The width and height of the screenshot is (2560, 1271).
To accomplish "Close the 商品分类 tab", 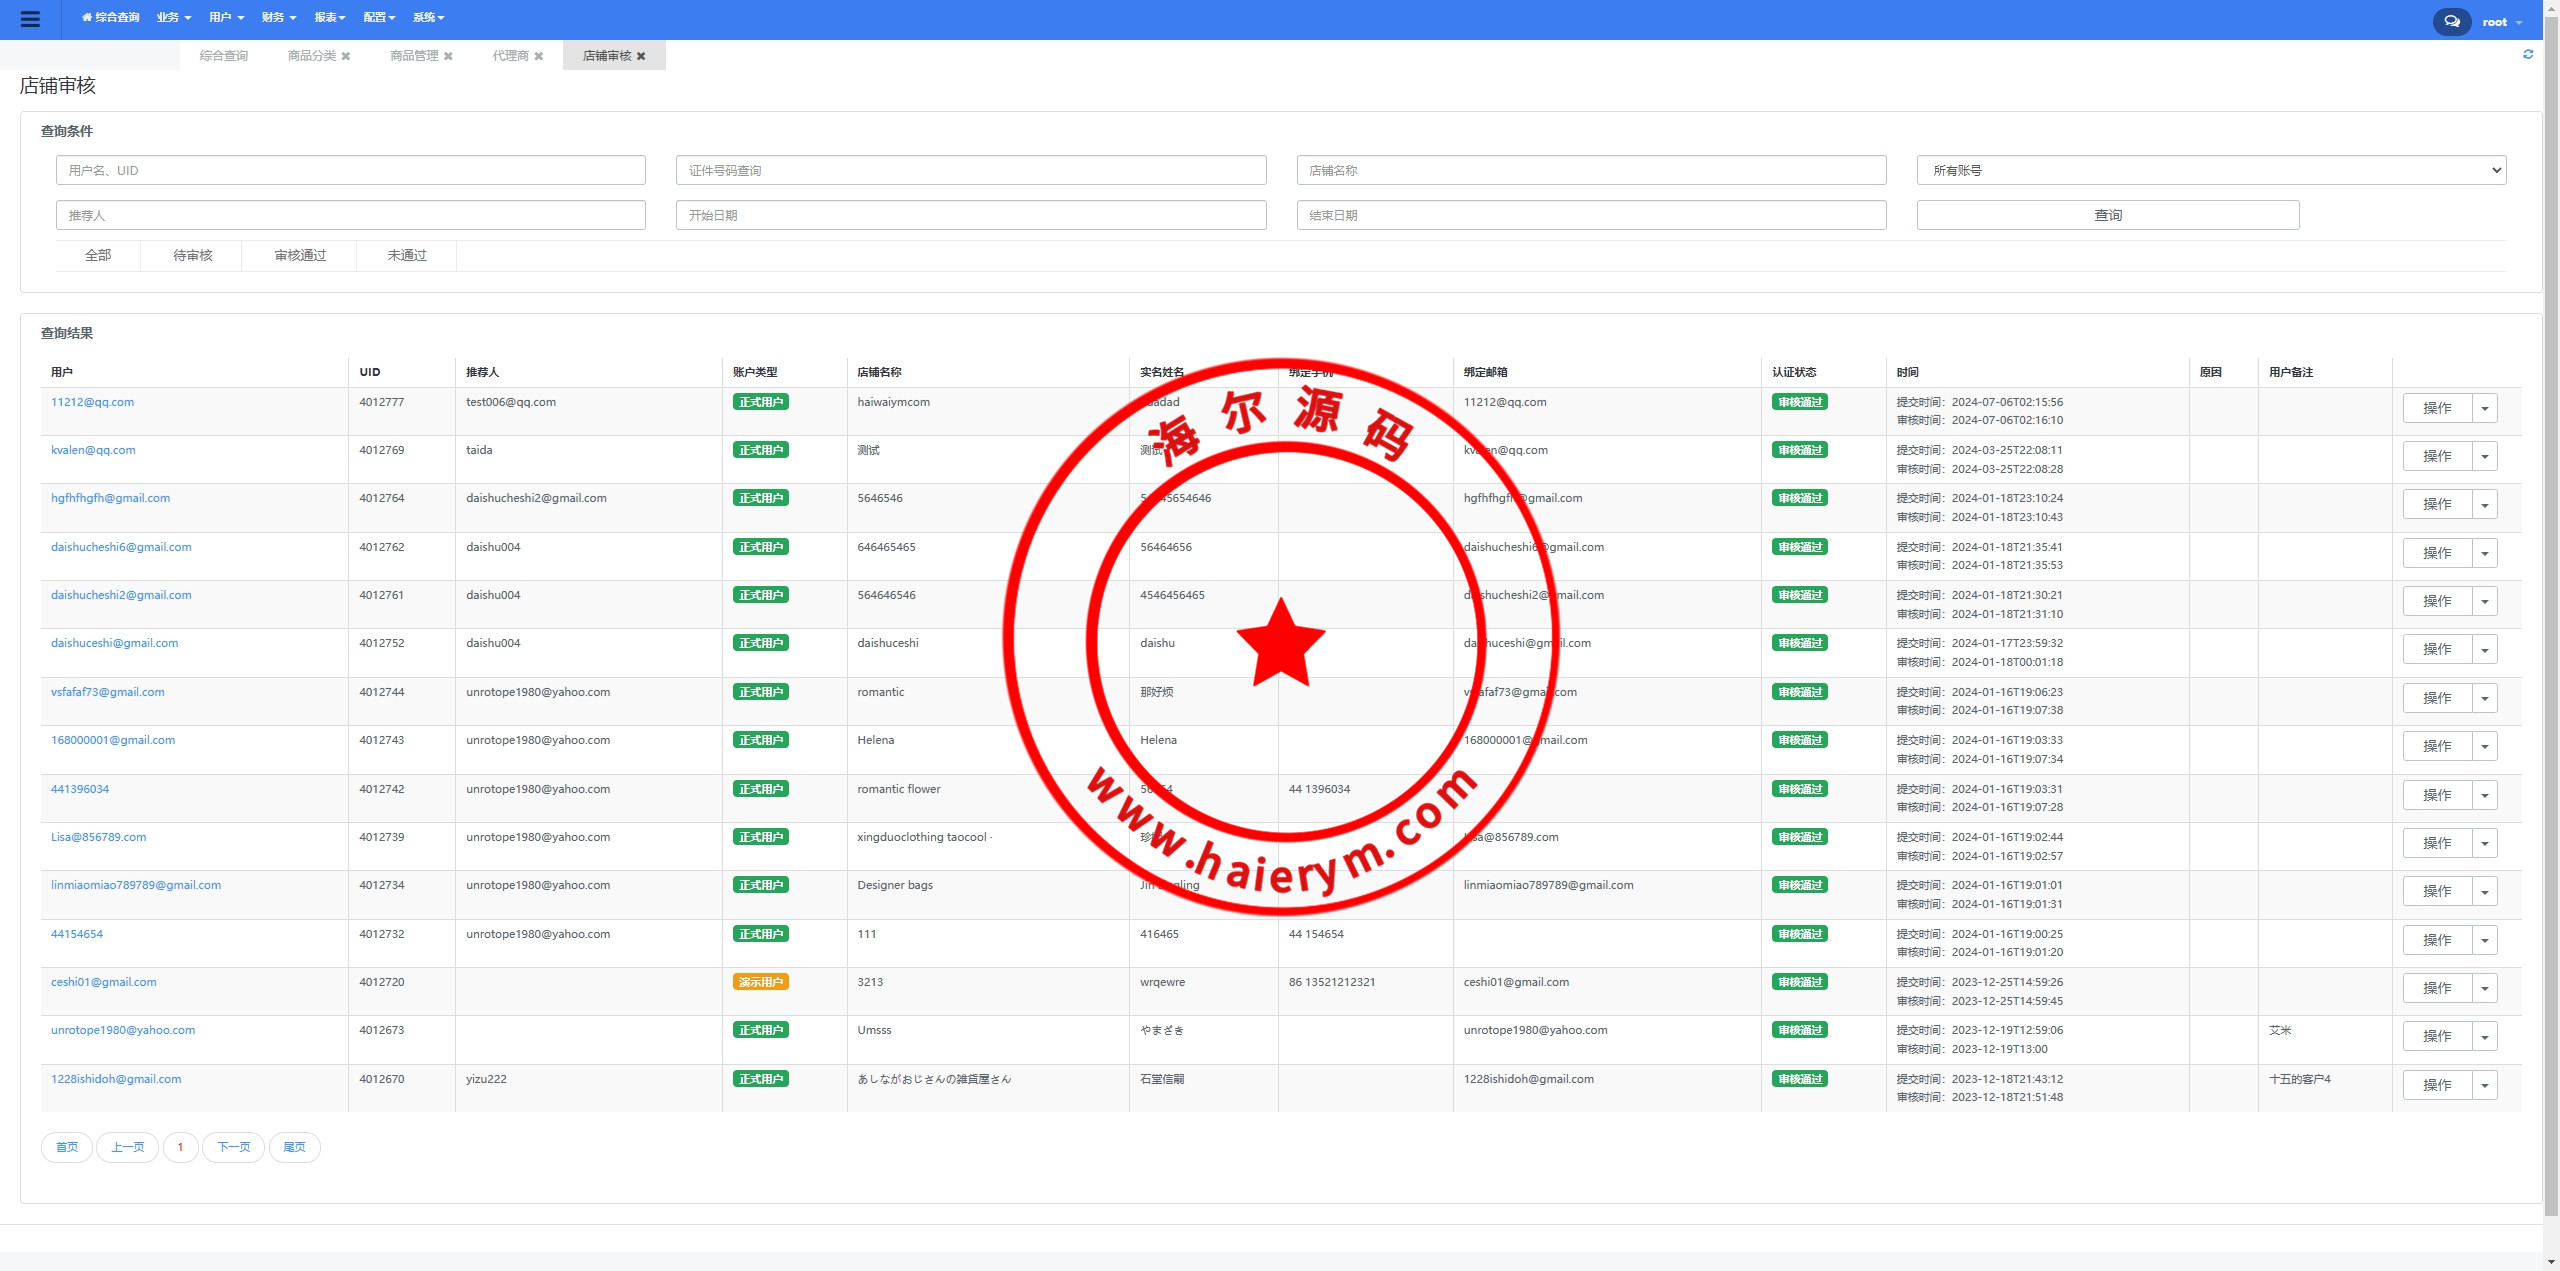I will pyautogui.click(x=346, y=56).
